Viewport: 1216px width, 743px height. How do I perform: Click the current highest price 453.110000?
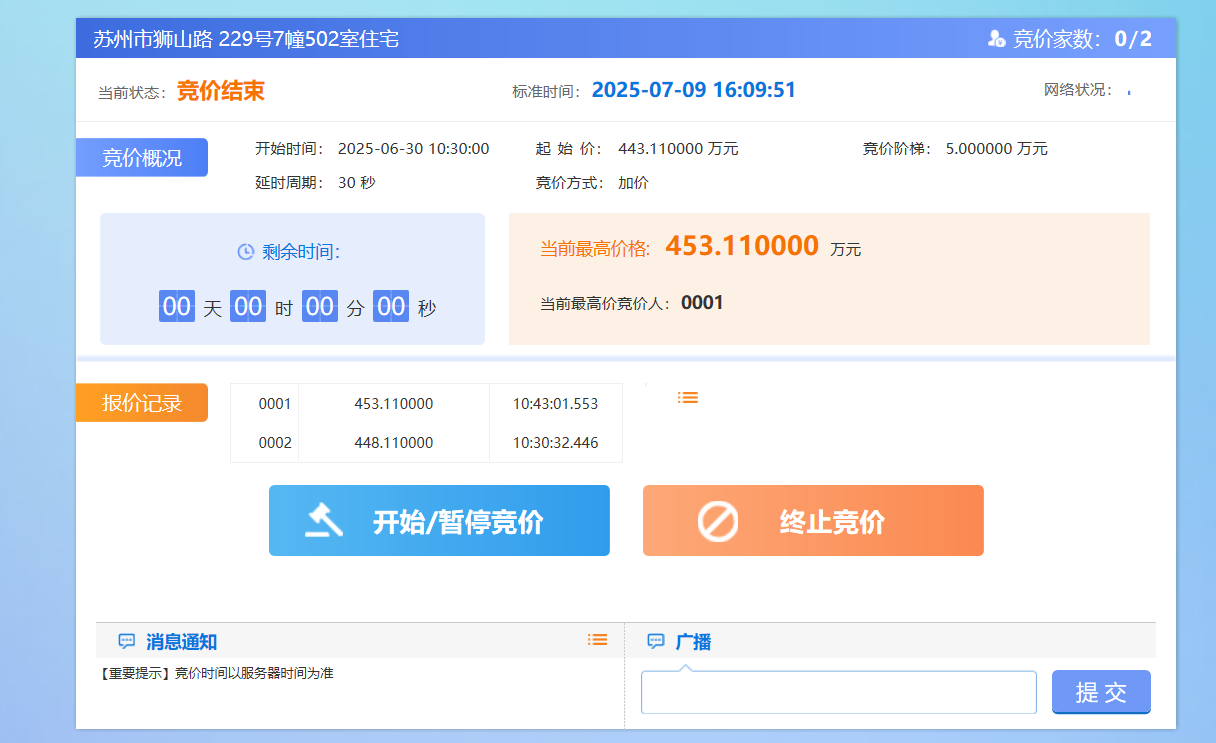[742, 246]
